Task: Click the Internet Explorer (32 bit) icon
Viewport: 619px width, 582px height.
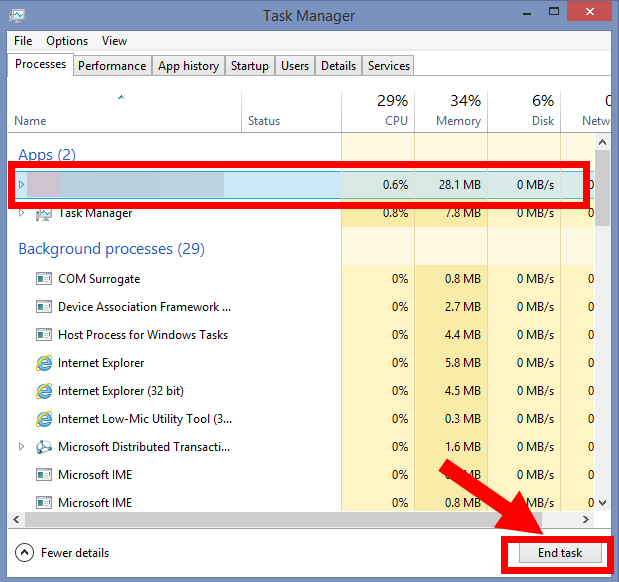Action: pyautogui.click(x=44, y=391)
